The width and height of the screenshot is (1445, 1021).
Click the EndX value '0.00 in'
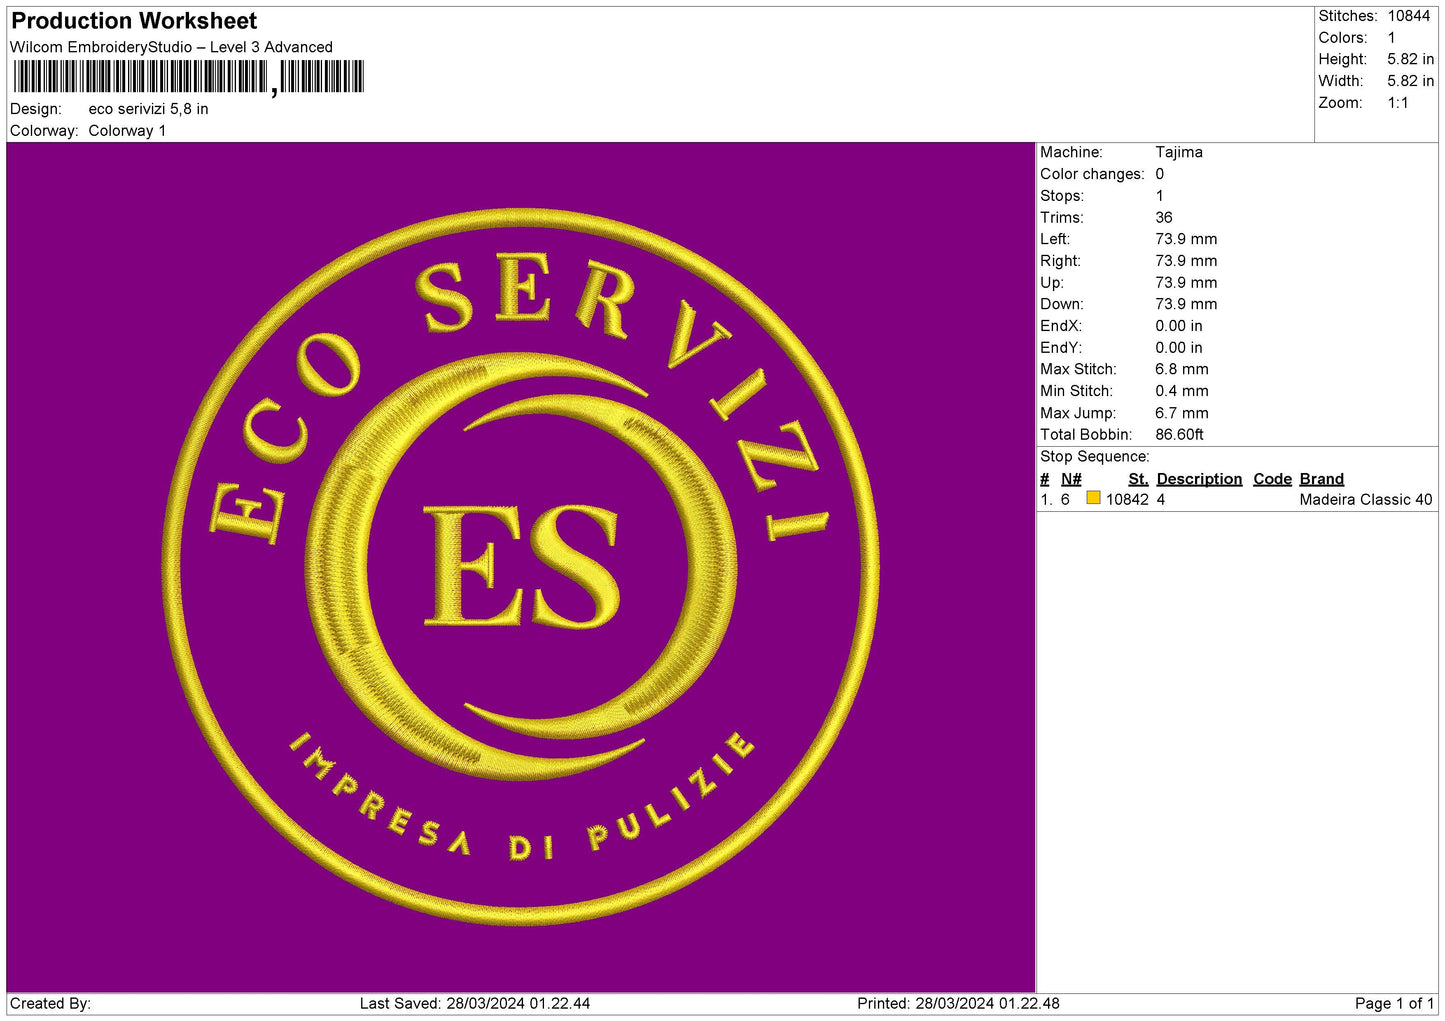coord(1179,326)
